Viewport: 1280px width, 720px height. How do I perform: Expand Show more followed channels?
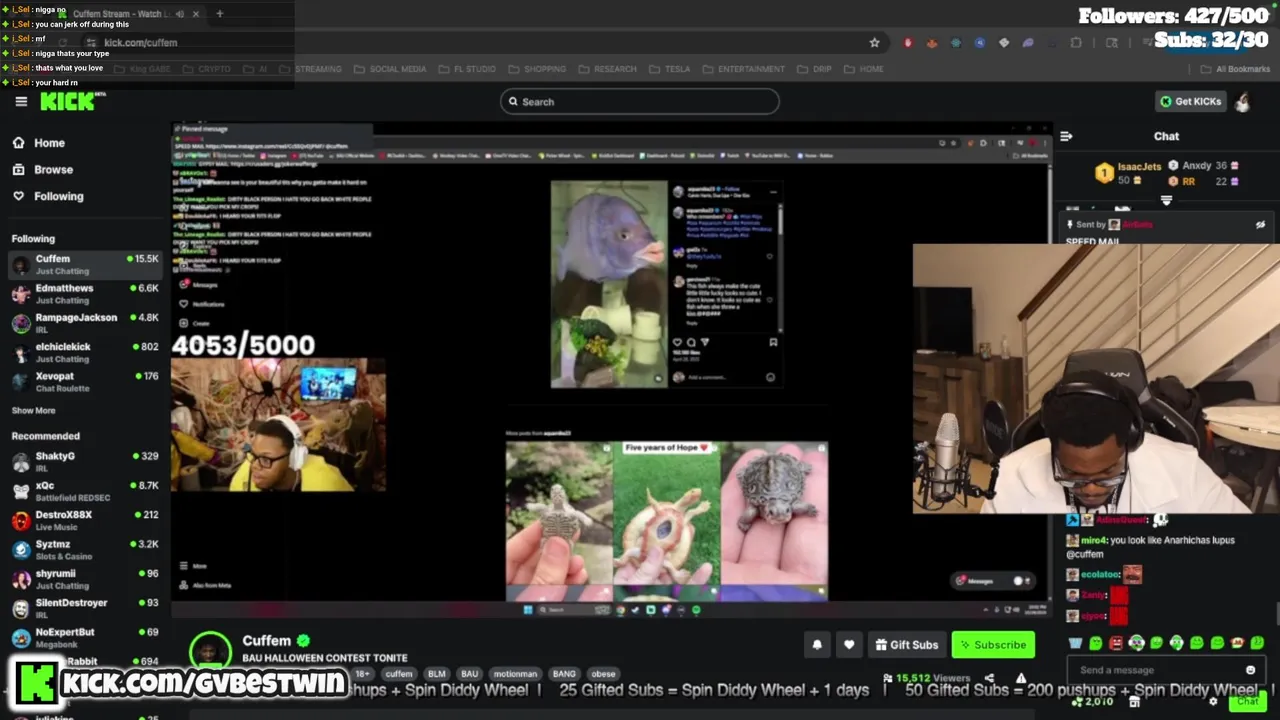[33, 410]
